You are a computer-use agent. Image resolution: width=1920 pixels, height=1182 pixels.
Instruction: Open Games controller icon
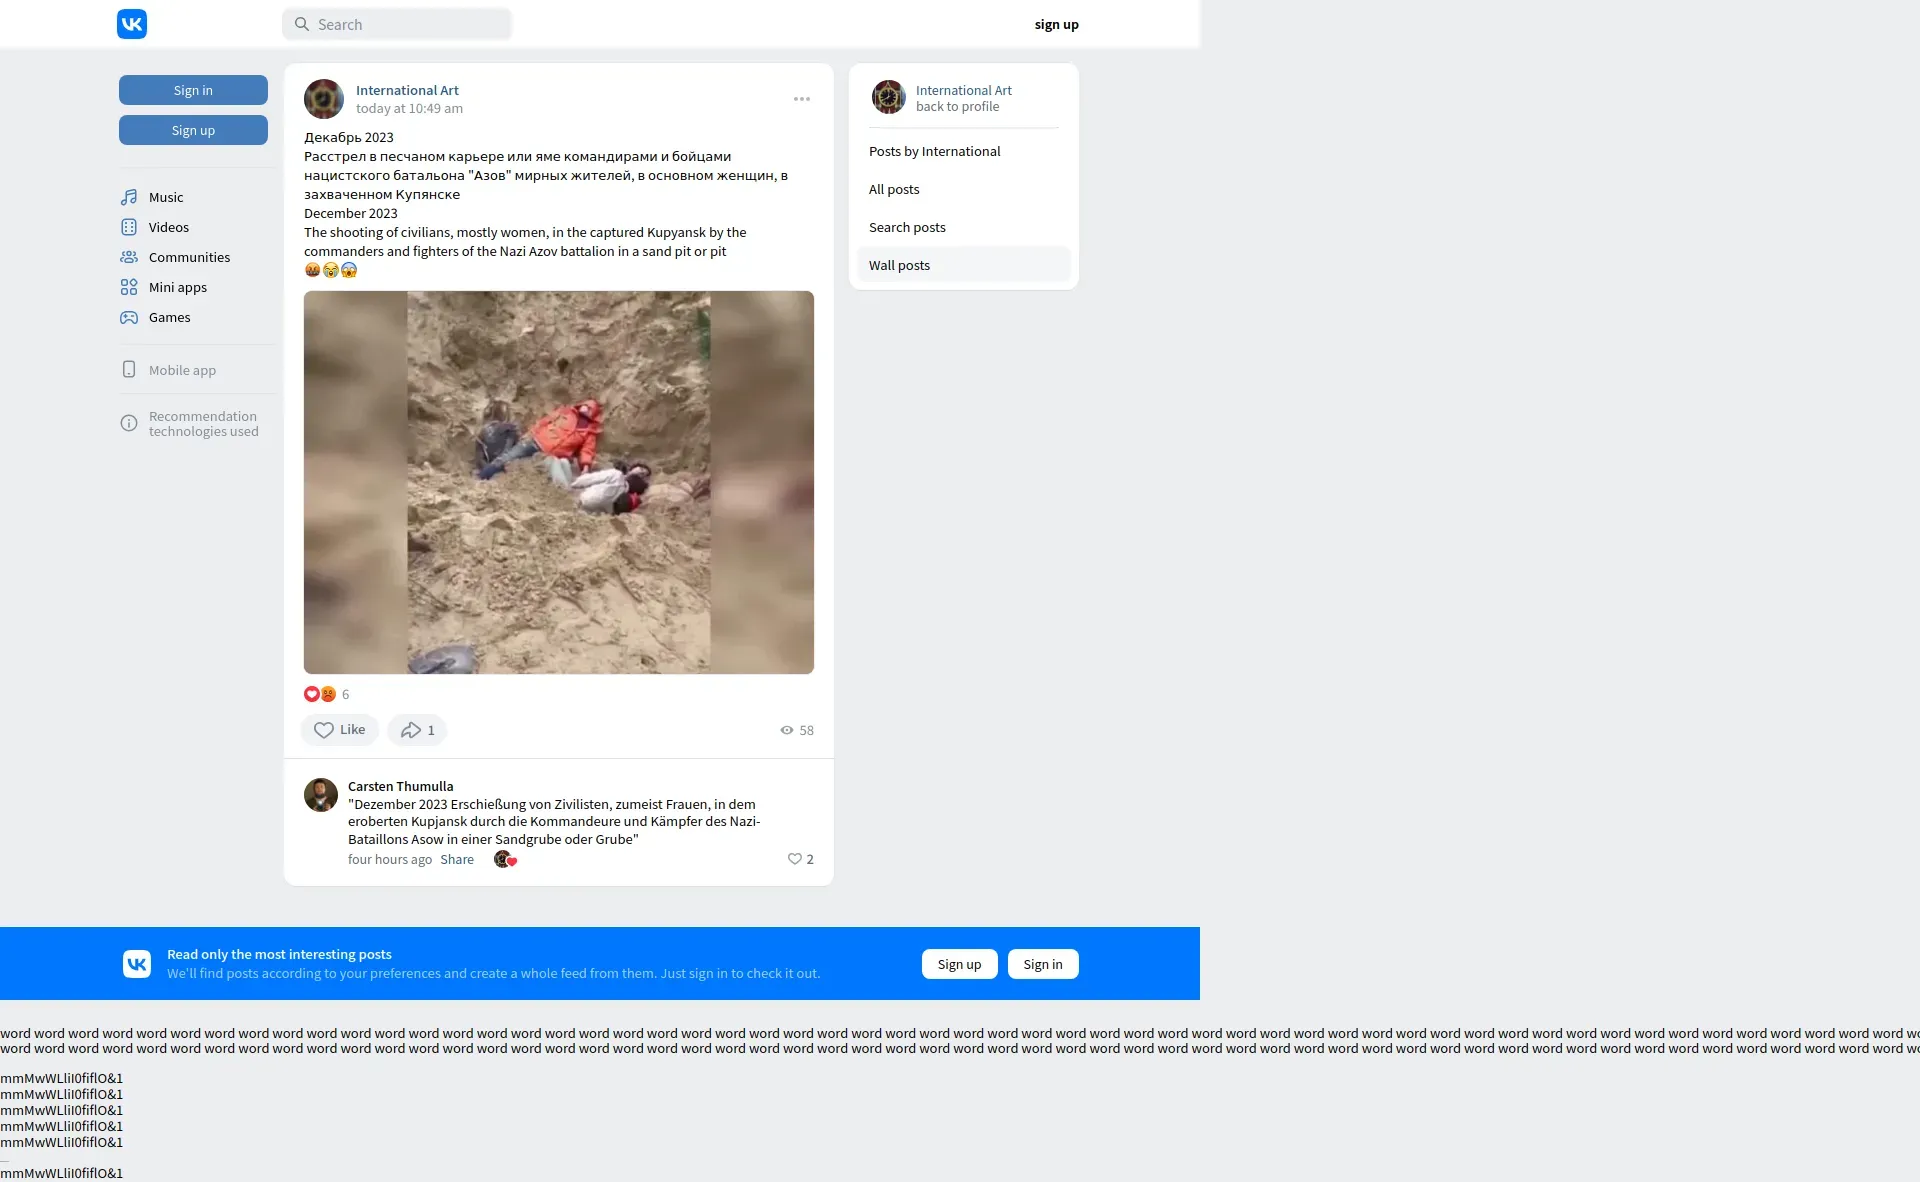pos(129,317)
